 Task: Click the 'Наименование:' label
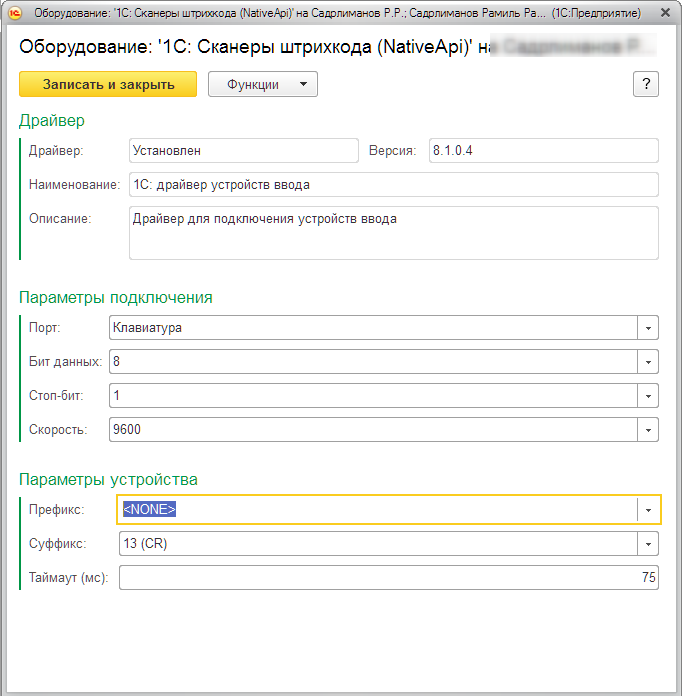click(x=74, y=184)
